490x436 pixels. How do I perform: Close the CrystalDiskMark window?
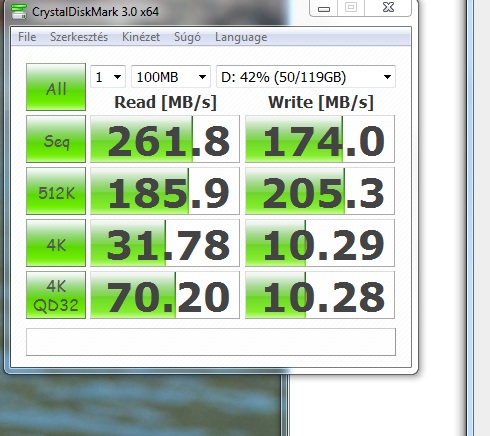(388, 8)
